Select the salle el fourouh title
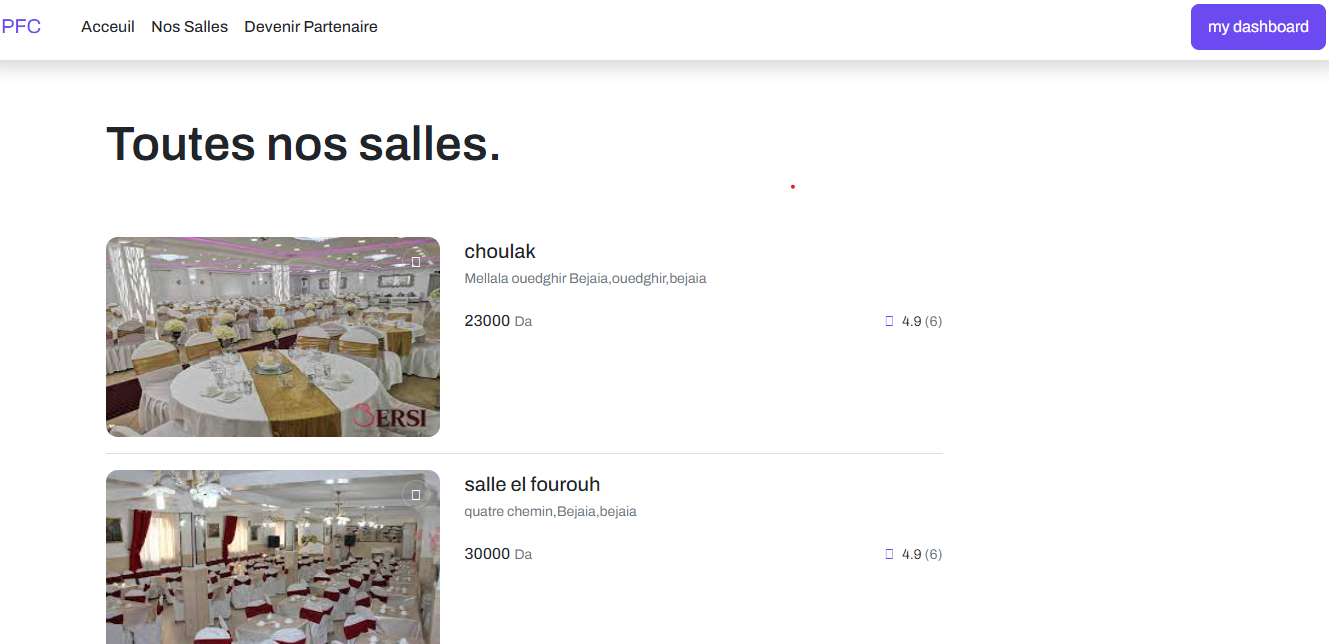Image resolution: width=1329 pixels, height=644 pixels. 532,485
